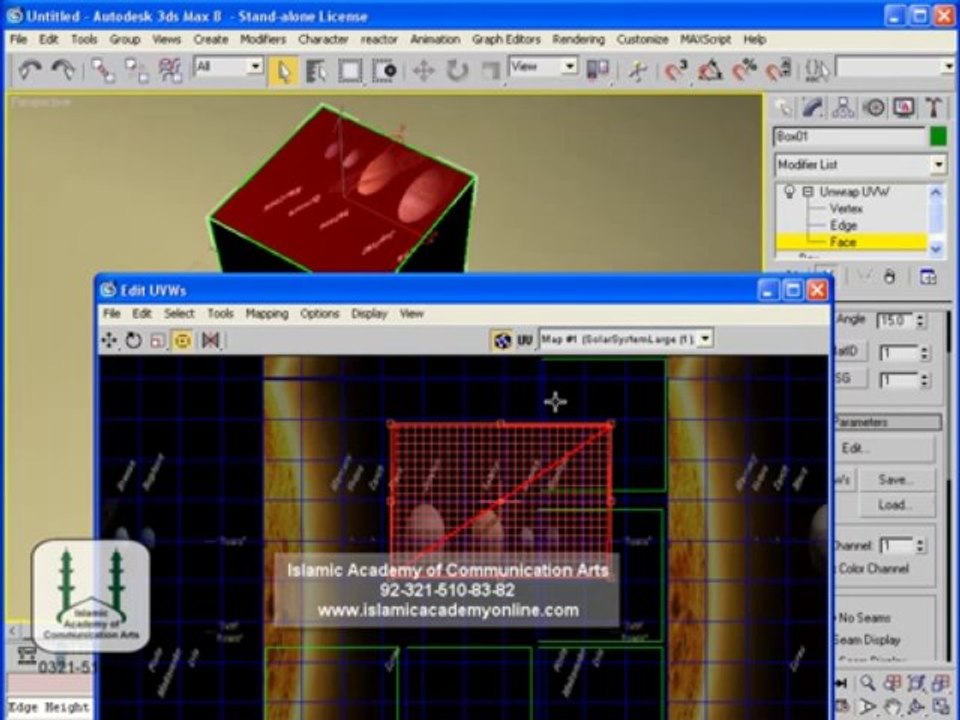The image size is (960, 720).
Task: Switch to the Hierarchy command panel tab
Action: 843,108
